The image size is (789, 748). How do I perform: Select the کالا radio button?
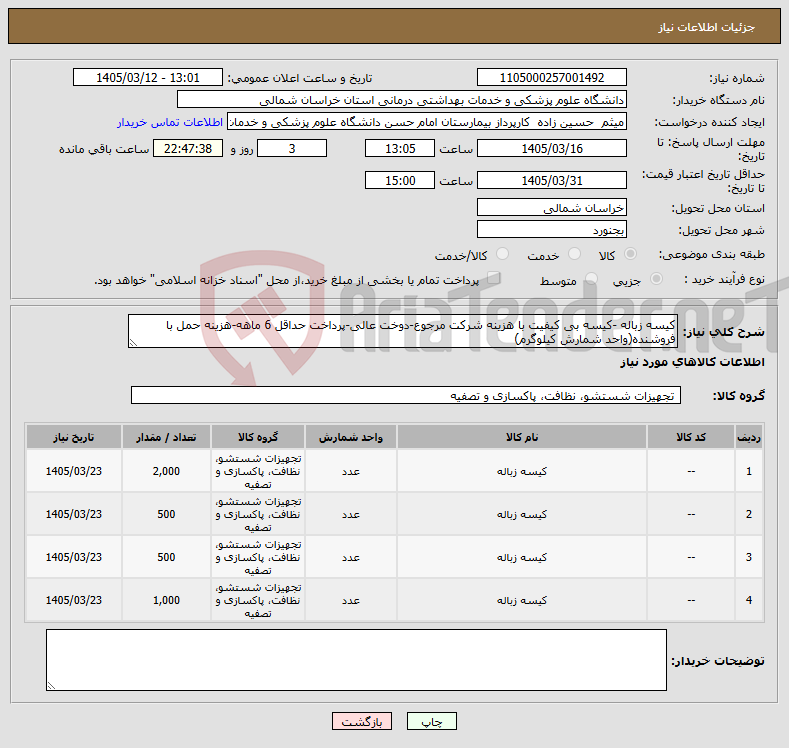[630, 254]
